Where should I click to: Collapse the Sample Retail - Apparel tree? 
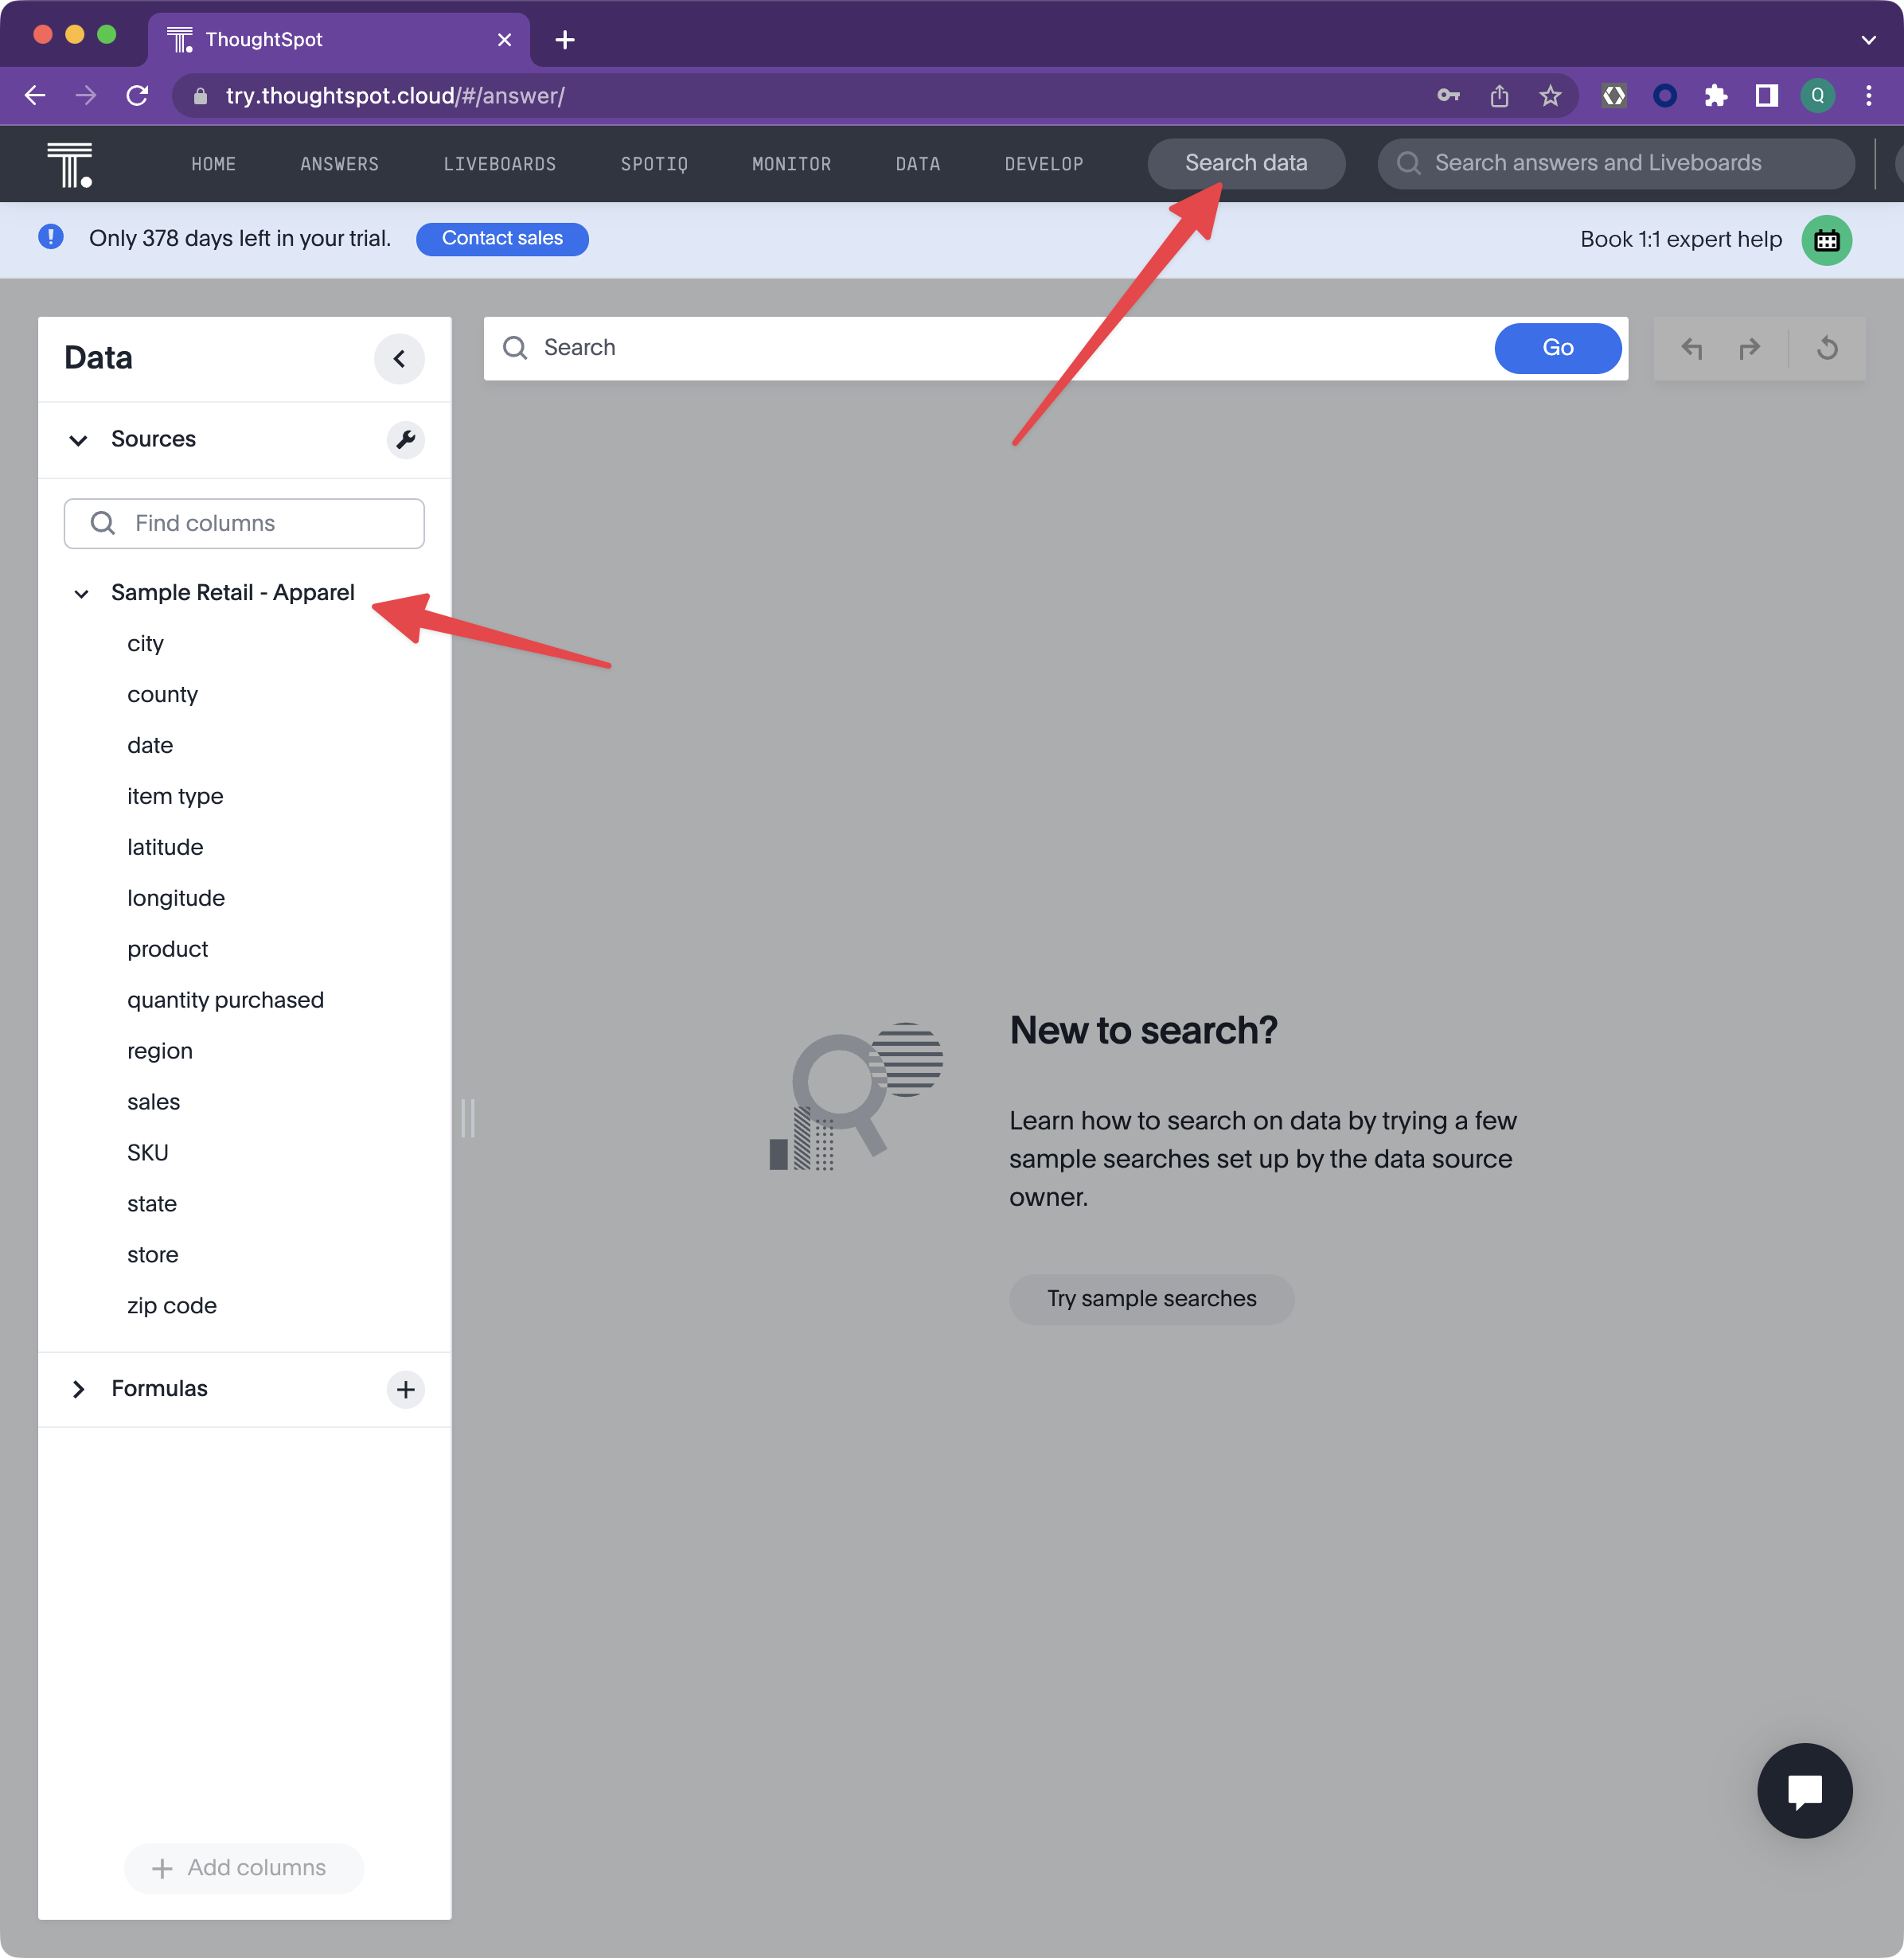[81, 593]
